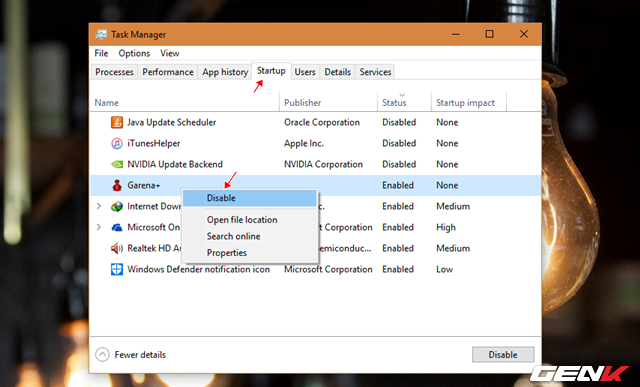The width and height of the screenshot is (640, 387).
Task: Click Medium impact of Realtek HD Audio row
Action: click(453, 248)
